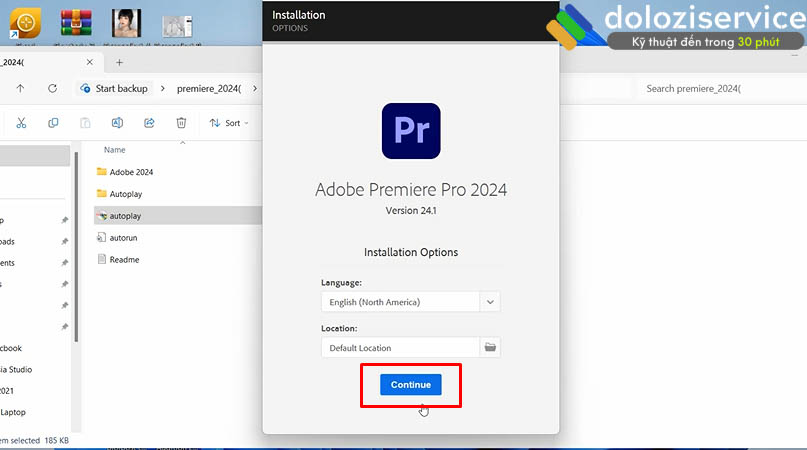Click the Premiere Pro logo icon
This screenshot has width=807, height=450.
(x=411, y=131)
